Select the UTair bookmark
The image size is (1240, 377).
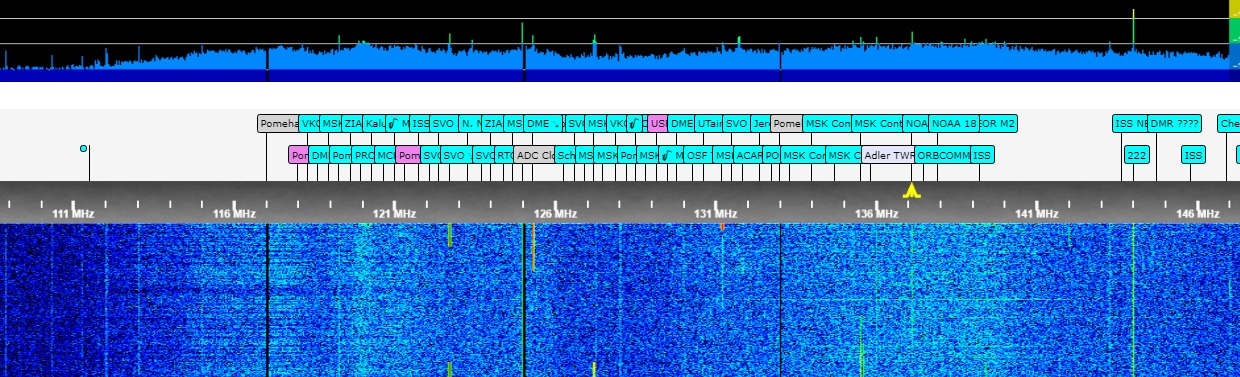click(x=708, y=124)
